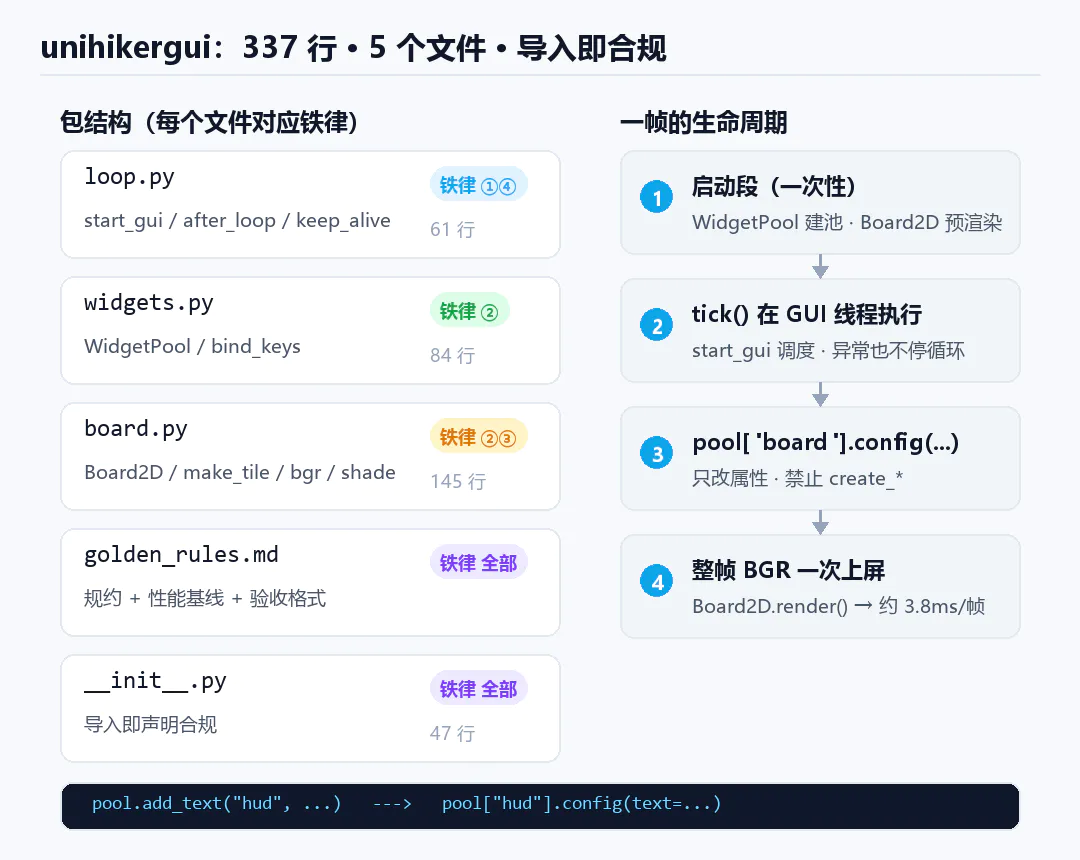
Task: Click '导入即声明合规' description text
Action: point(150,724)
